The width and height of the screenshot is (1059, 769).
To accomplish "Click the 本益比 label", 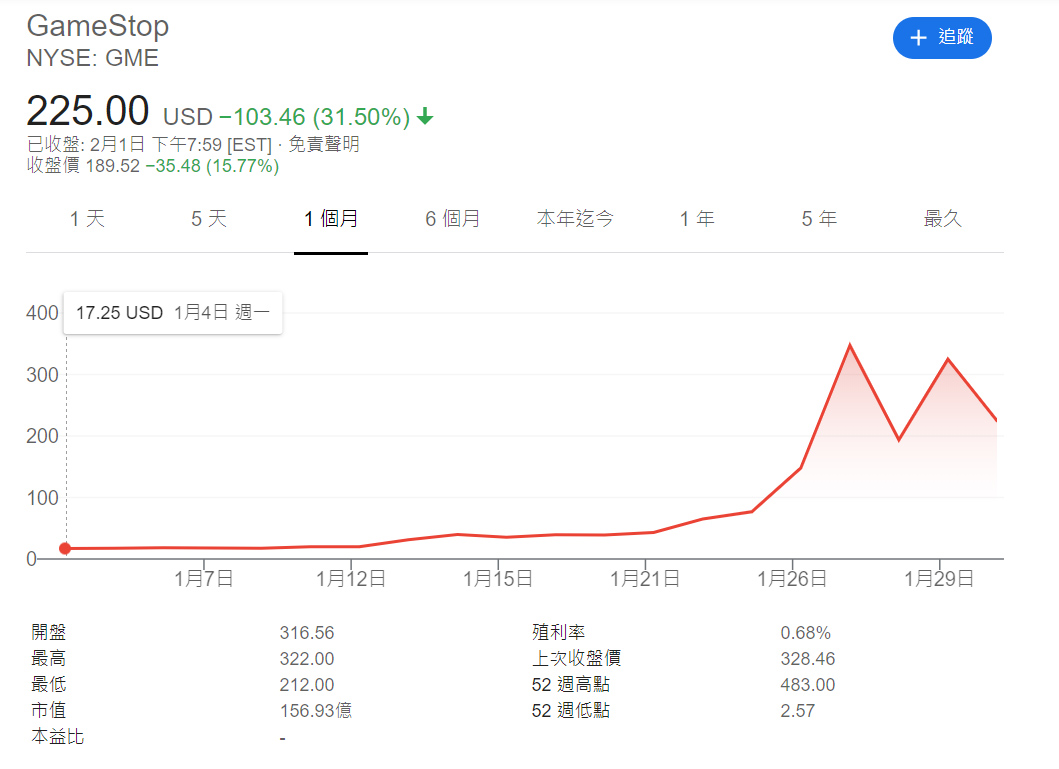I will point(57,737).
